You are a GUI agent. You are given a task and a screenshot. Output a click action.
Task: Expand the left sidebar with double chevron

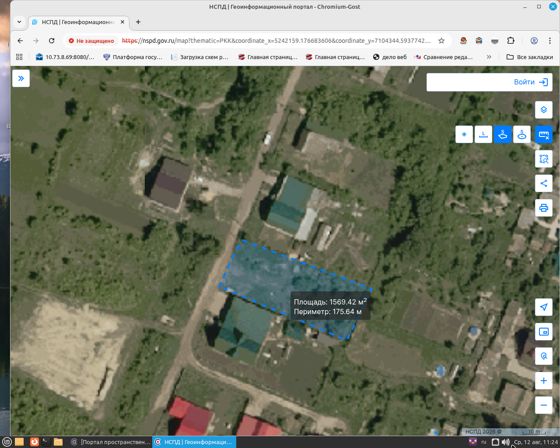pyautogui.click(x=21, y=78)
